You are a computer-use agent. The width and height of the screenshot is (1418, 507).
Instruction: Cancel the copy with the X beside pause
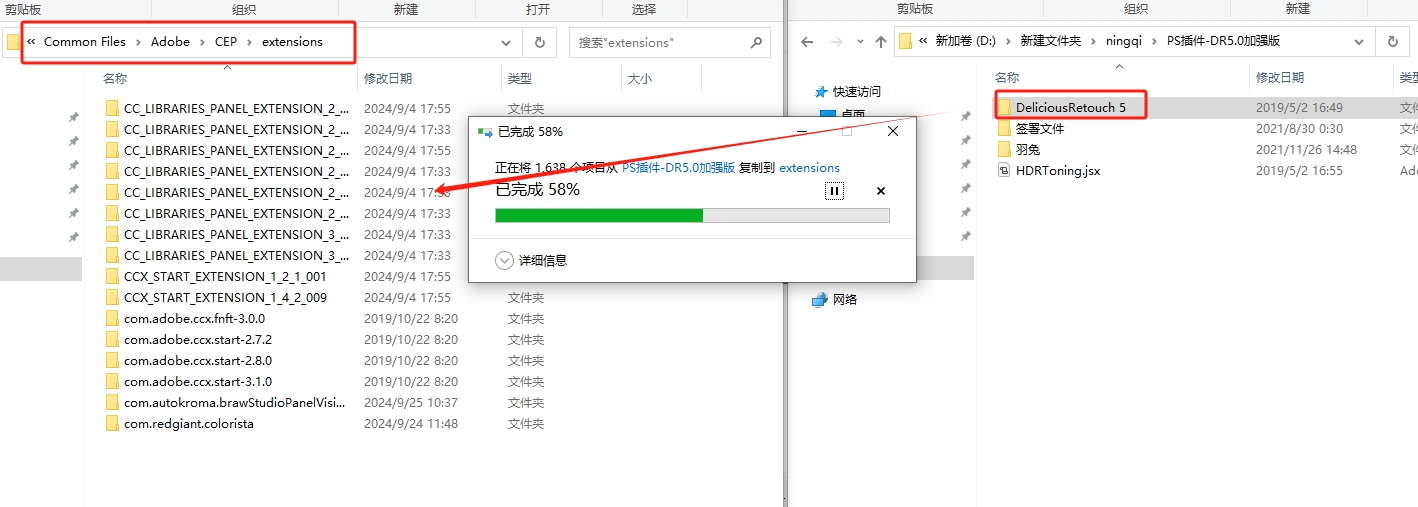pos(880,191)
